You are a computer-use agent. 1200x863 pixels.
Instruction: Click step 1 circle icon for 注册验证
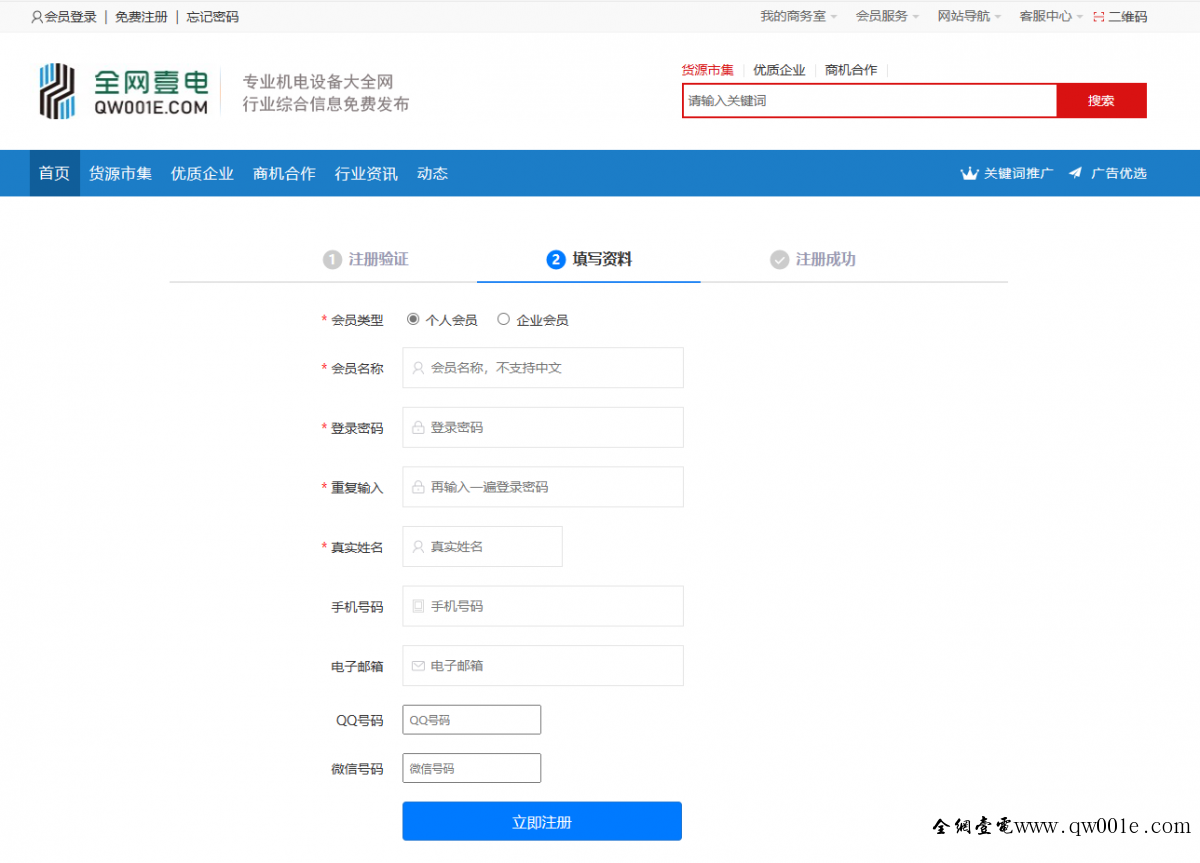pos(332,260)
